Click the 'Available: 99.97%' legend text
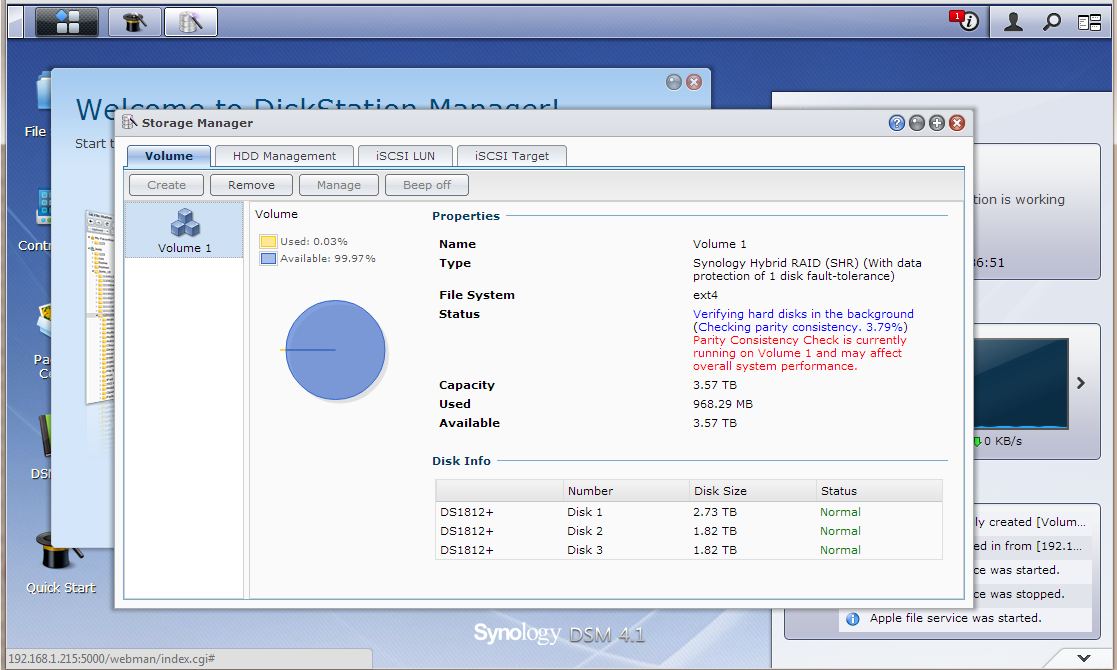This screenshot has height=670, width=1117. click(328, 258)
